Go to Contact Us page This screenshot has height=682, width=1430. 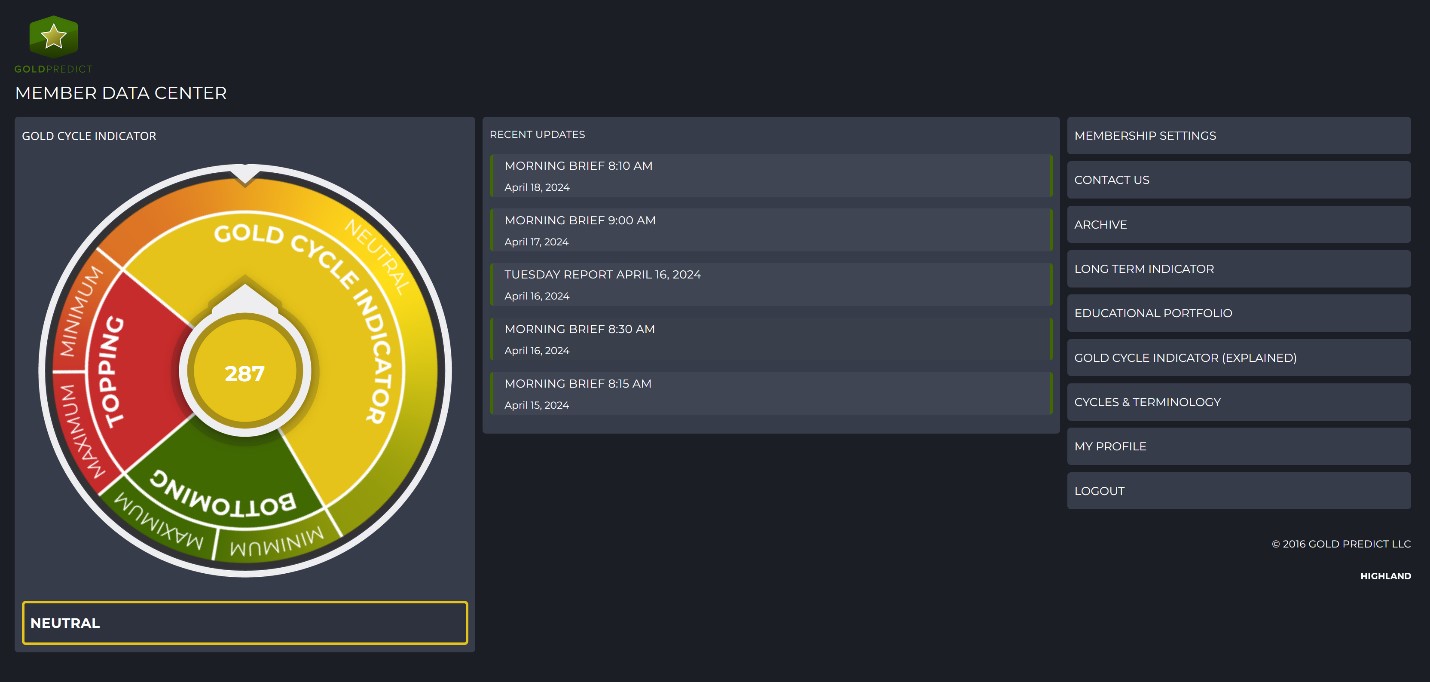[1238, 180]
